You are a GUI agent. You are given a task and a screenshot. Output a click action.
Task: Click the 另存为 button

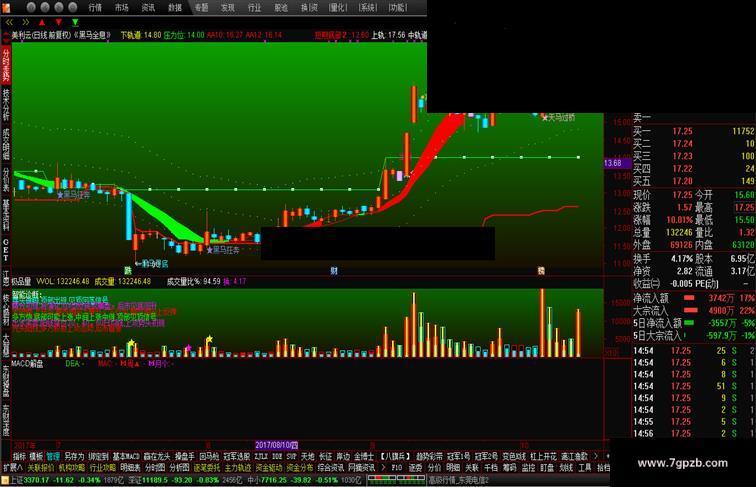(74, 456)
